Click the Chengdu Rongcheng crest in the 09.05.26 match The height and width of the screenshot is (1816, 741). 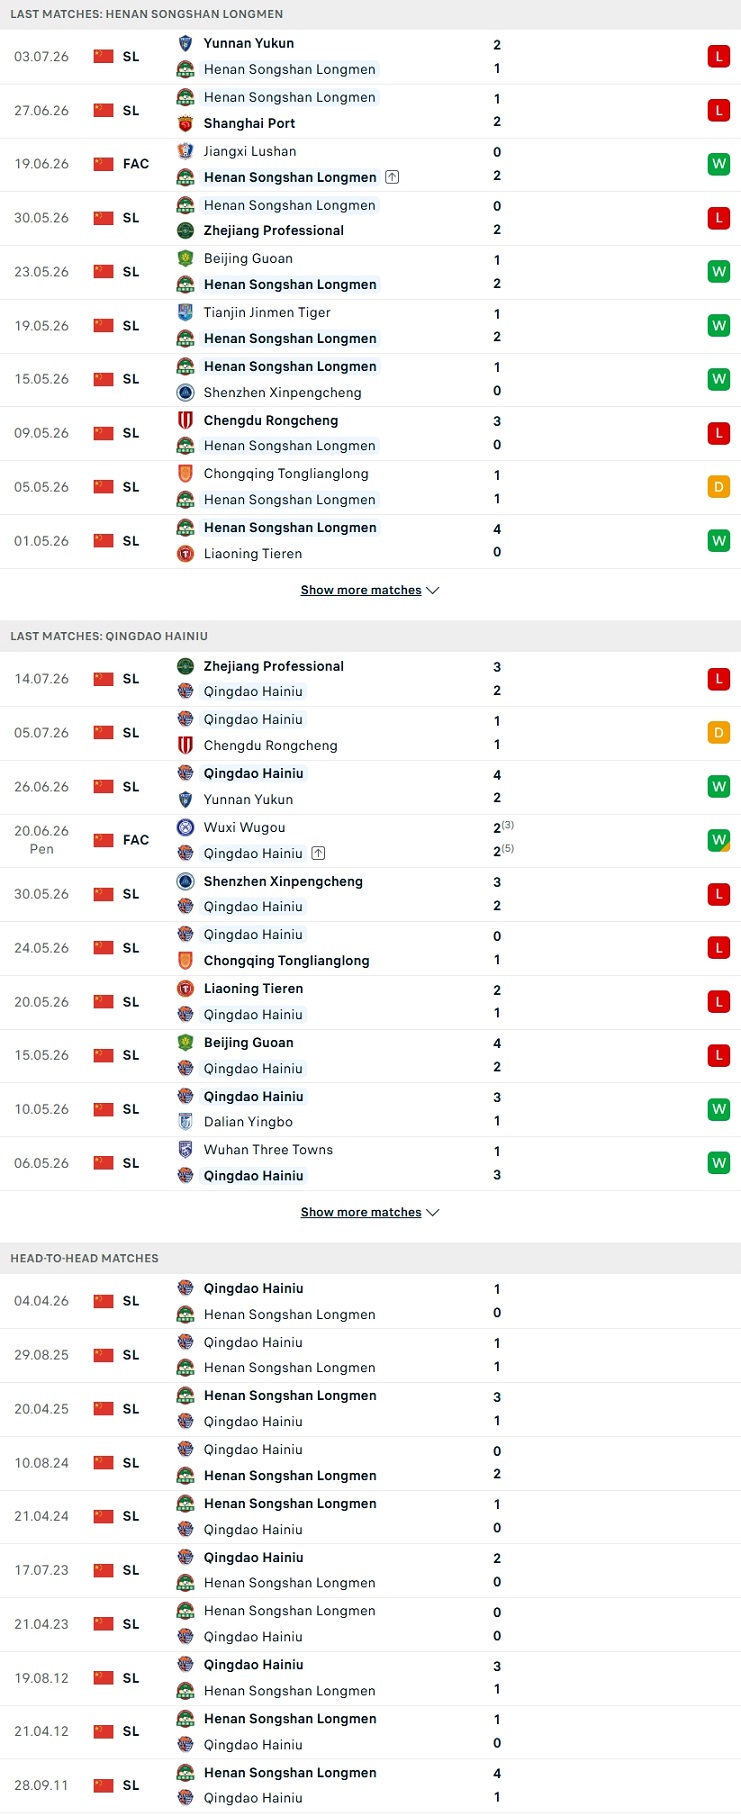coord(185,420)
